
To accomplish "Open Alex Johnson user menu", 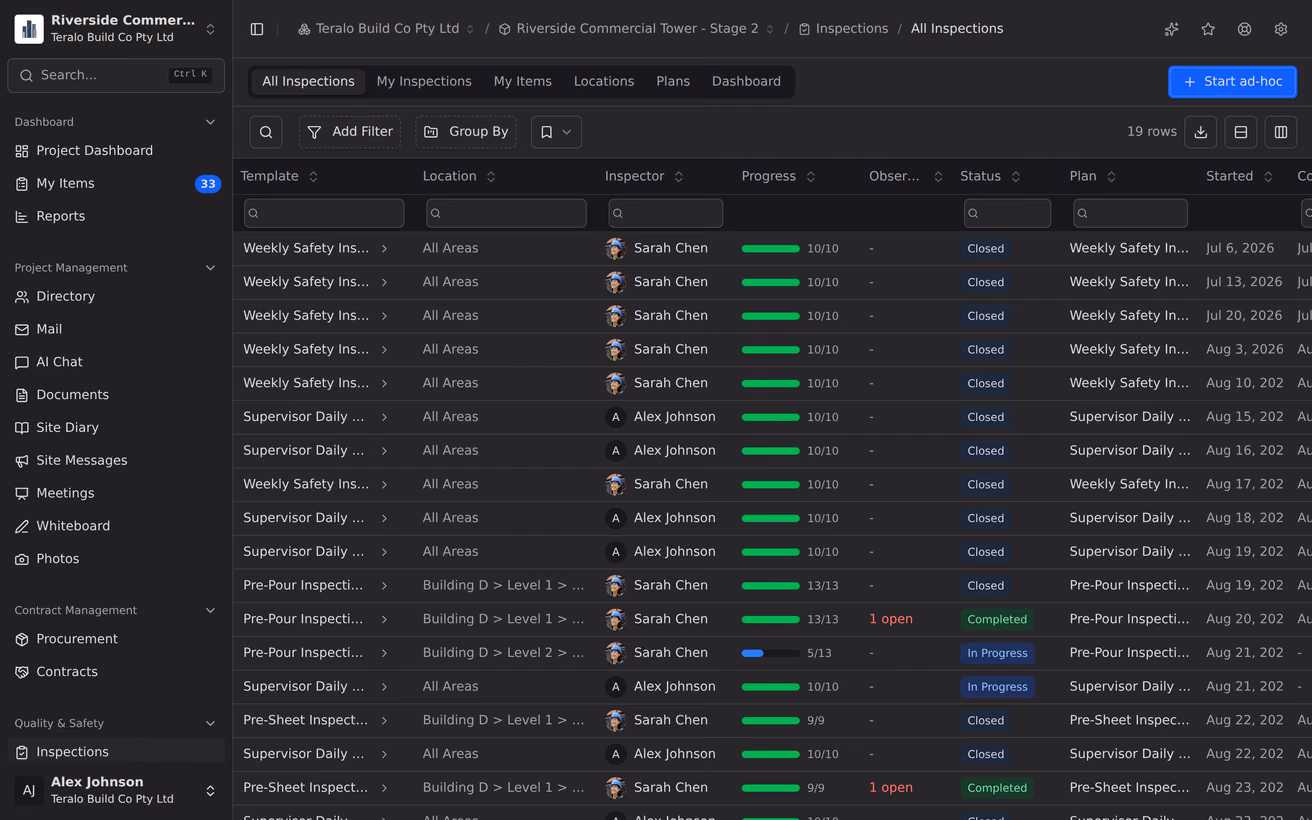I will coord(116,790).
